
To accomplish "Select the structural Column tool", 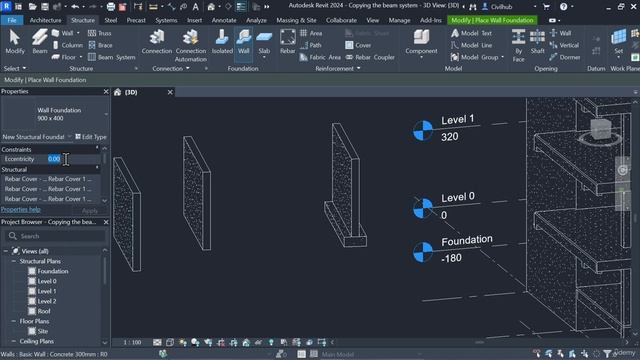I will (x=67, y=45).
